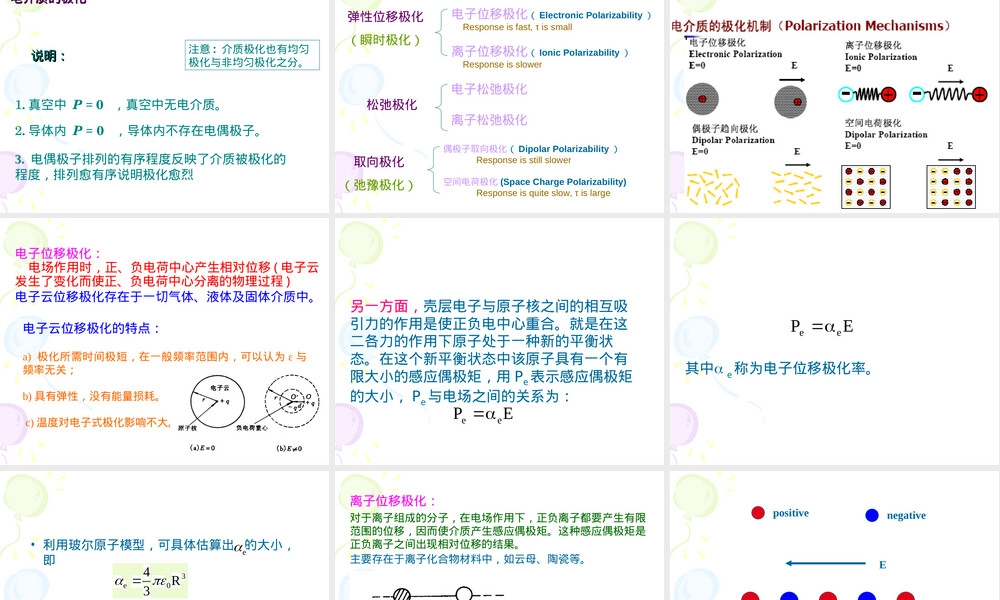
Task: Select 空间电荷极化 (Space Charge Polarizability)
Action: click(x=534, y=182)
